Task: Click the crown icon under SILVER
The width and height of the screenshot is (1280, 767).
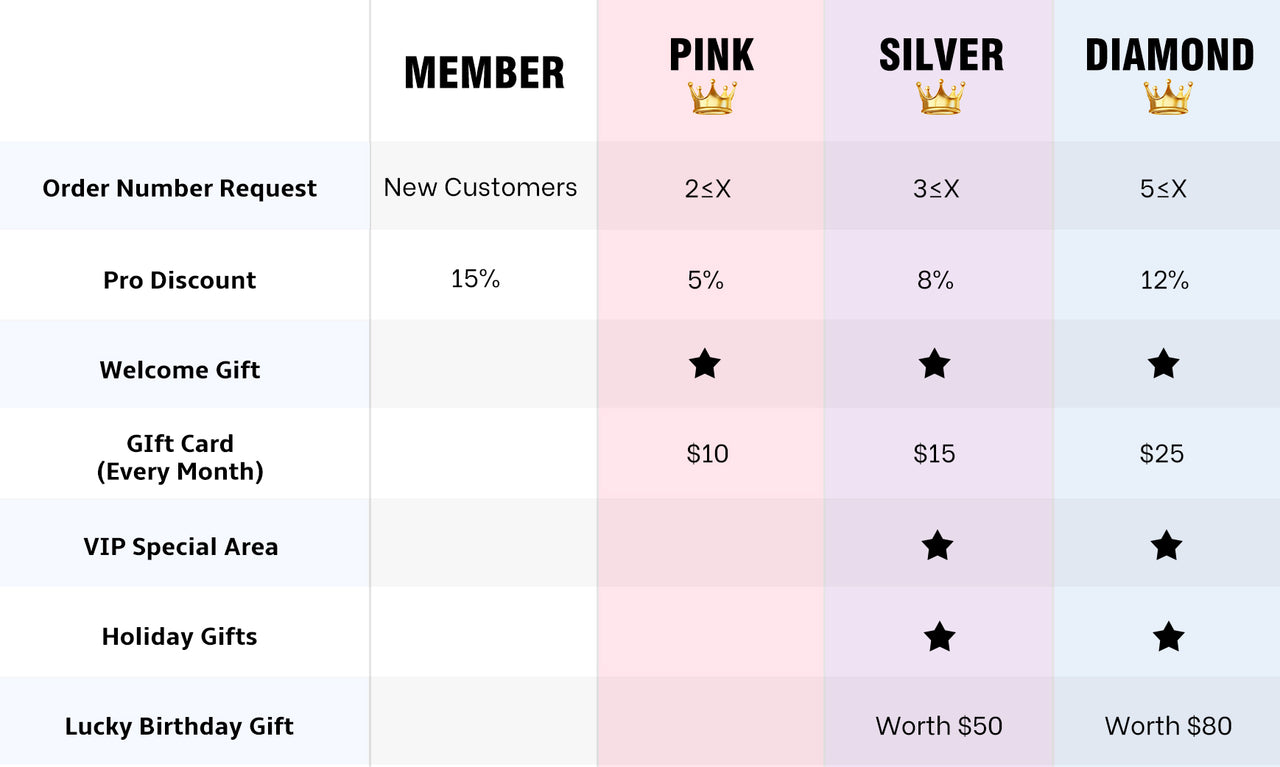Action: tap(941, 97)
